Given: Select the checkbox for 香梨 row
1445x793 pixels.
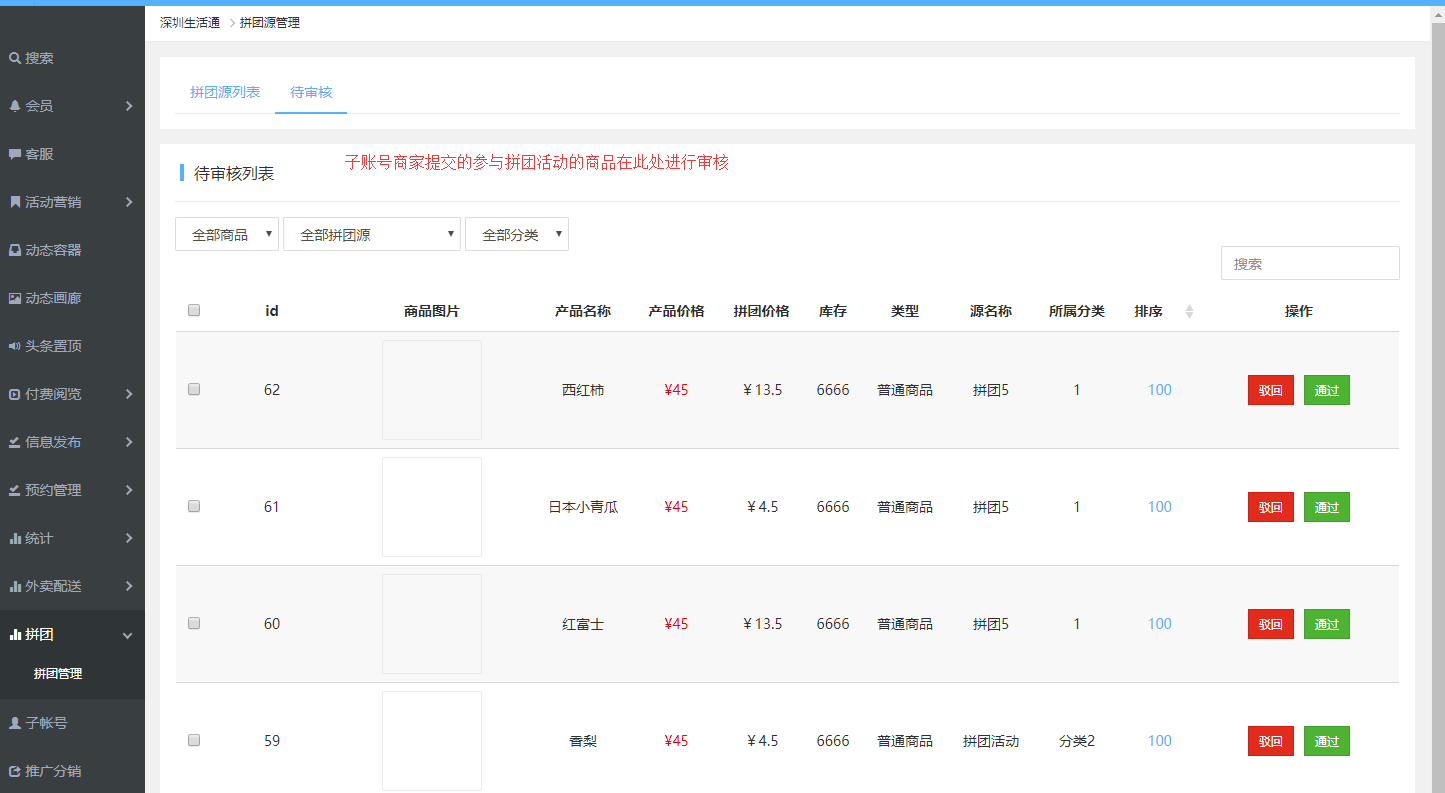Looking at the screenshot, I should [x=194, y=740].
